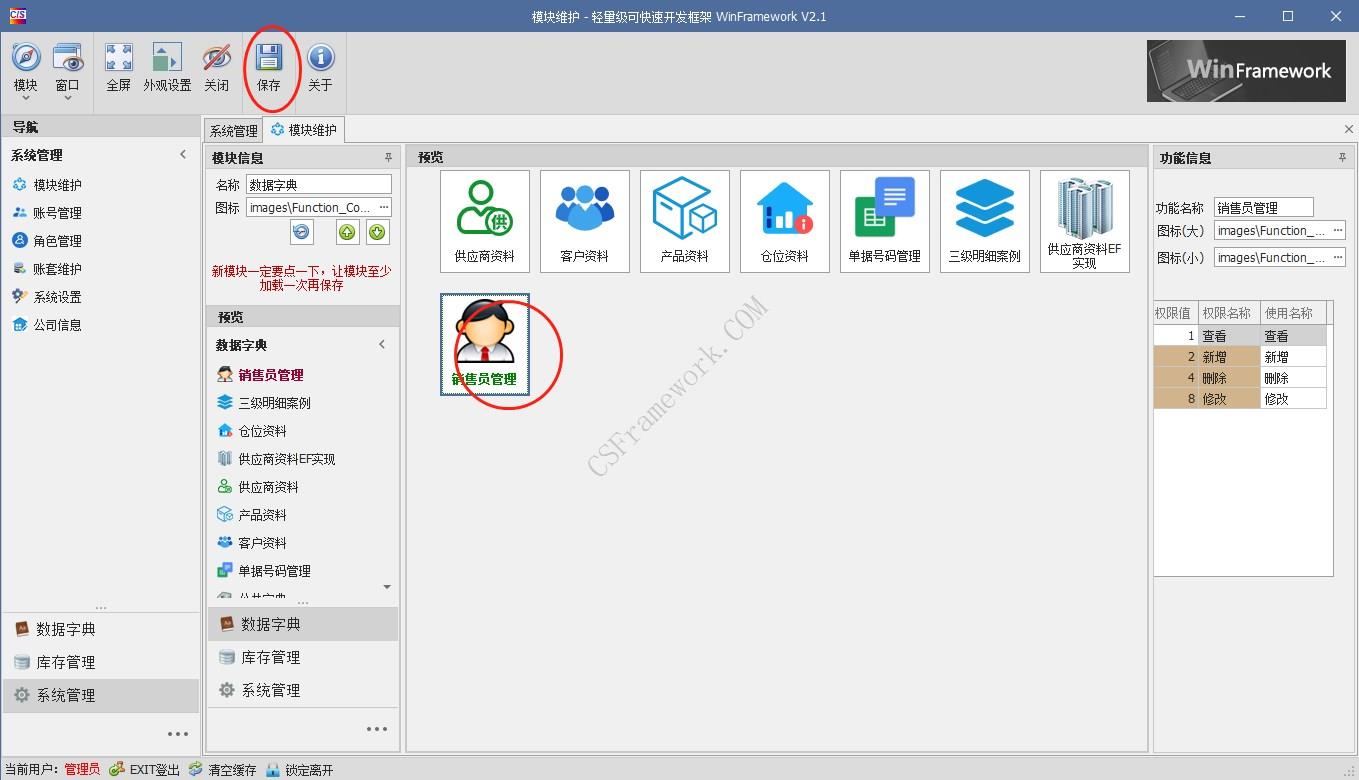This screenshot has height=780, width=1359.
Task: Collapse the 数据字典 preview group chevron
Action: click(x=381, y=343)
